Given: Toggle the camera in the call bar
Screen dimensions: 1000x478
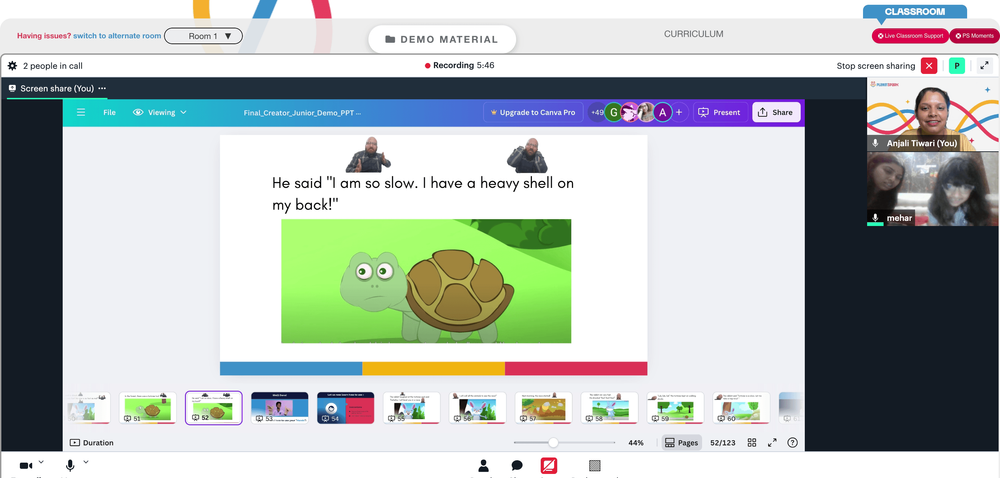Looking at the screenshot, I should (x=26, y=466).
